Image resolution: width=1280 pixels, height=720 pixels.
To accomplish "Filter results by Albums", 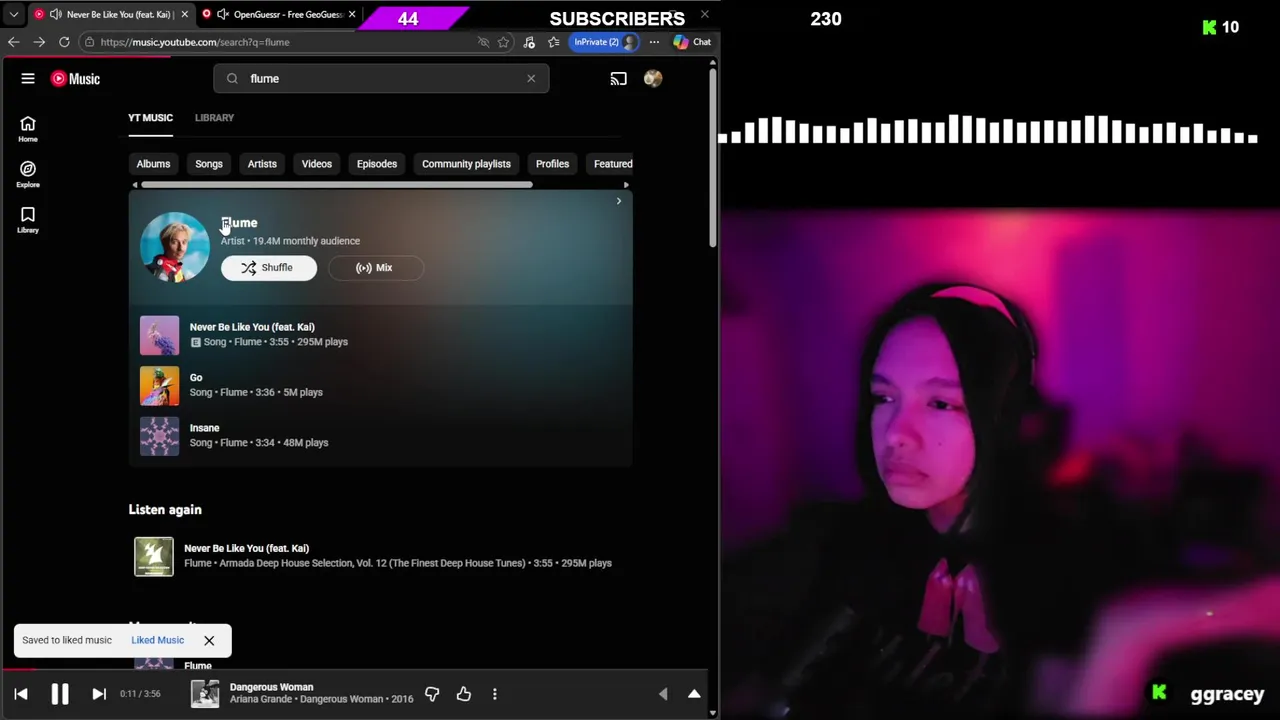I will pyautogui.click(x=153, y=164).
